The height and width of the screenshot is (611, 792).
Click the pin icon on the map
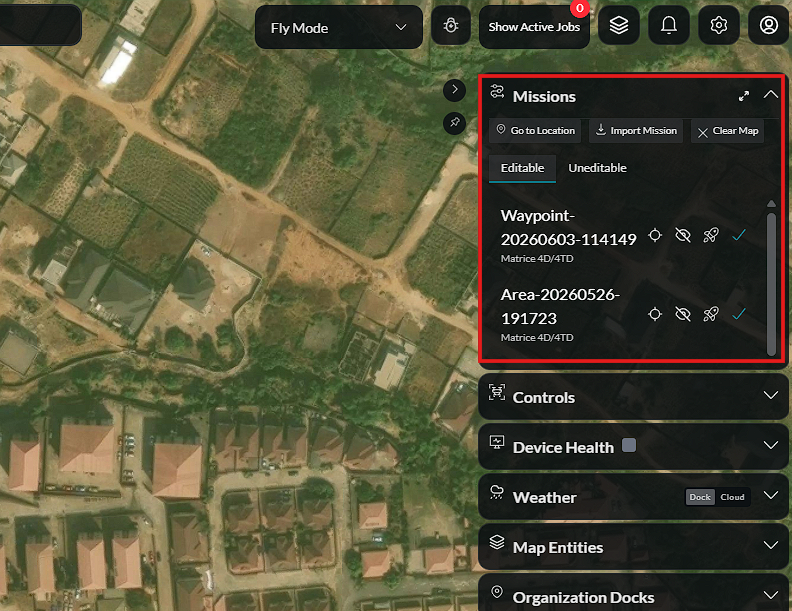pyautogui.click(x=454, y=123)
